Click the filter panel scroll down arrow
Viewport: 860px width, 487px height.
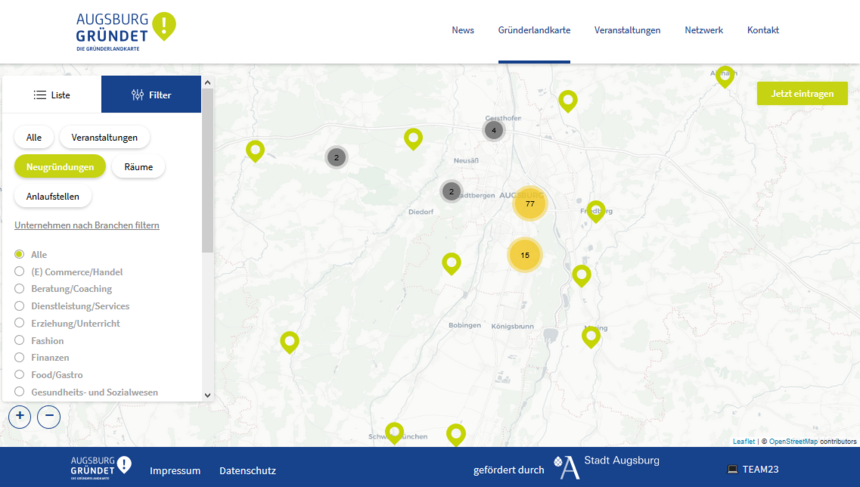pyautogui.click(x=207, y=395)
